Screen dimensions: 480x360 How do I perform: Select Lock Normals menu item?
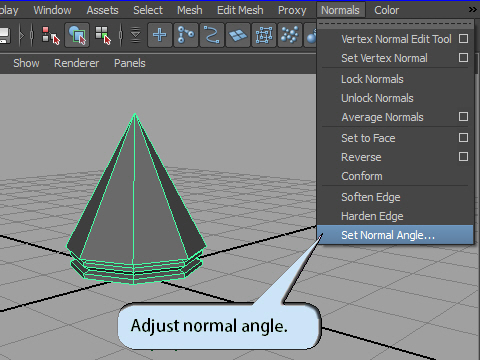tap(372, 79)
